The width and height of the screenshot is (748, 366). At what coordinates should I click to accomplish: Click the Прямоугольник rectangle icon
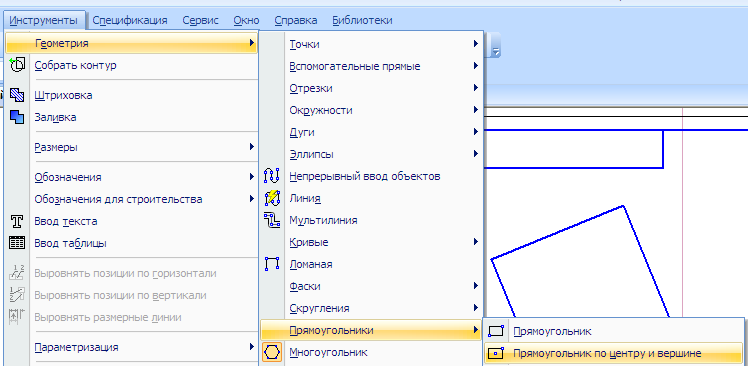coord(497,331)
